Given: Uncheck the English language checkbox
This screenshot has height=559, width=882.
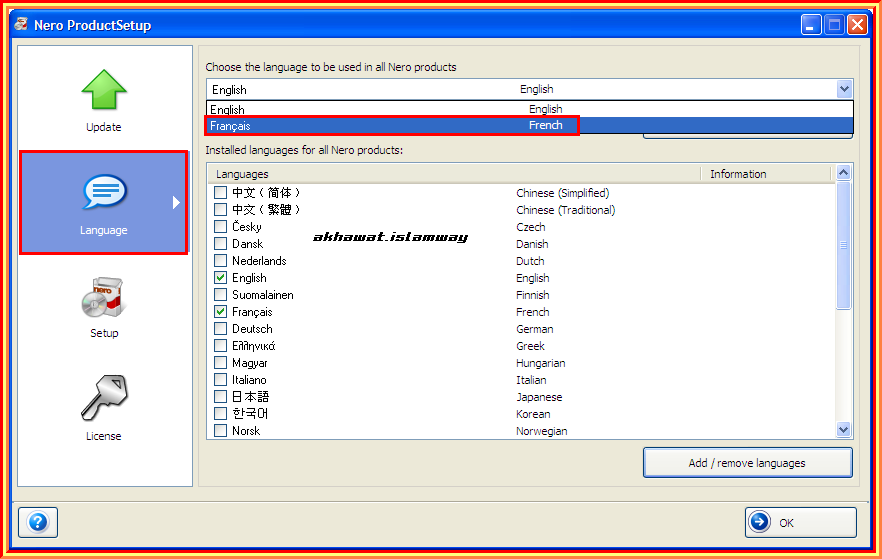Looking at the screenshot, I should 220,277.
